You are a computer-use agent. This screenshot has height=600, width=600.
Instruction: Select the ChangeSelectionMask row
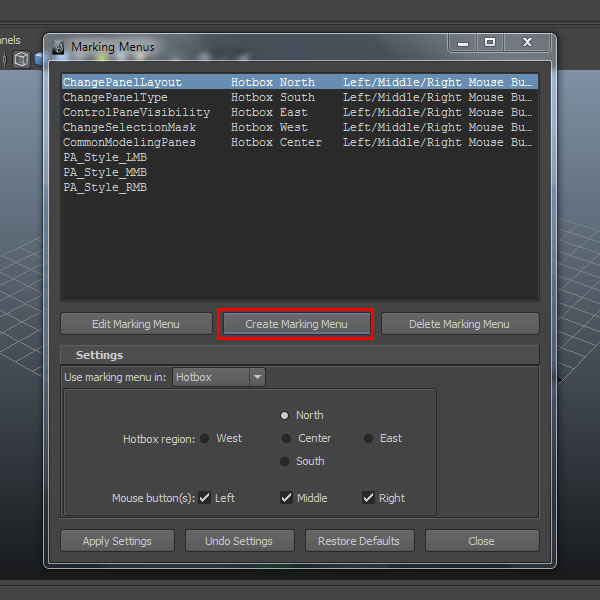coord(300,127)
